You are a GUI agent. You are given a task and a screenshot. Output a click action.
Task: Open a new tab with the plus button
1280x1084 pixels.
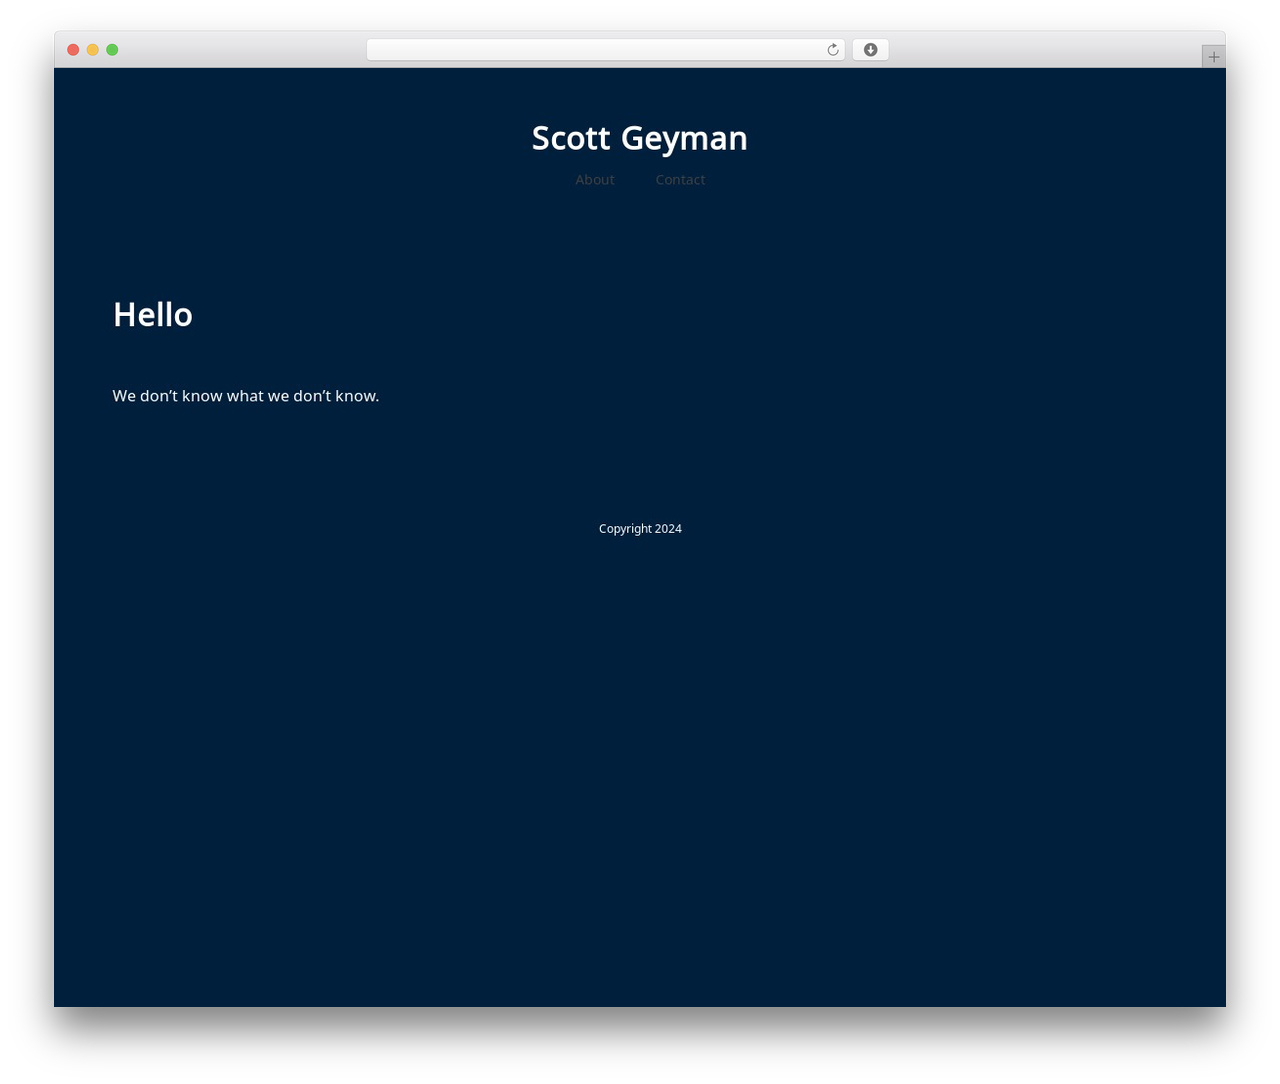point(1213,57)
